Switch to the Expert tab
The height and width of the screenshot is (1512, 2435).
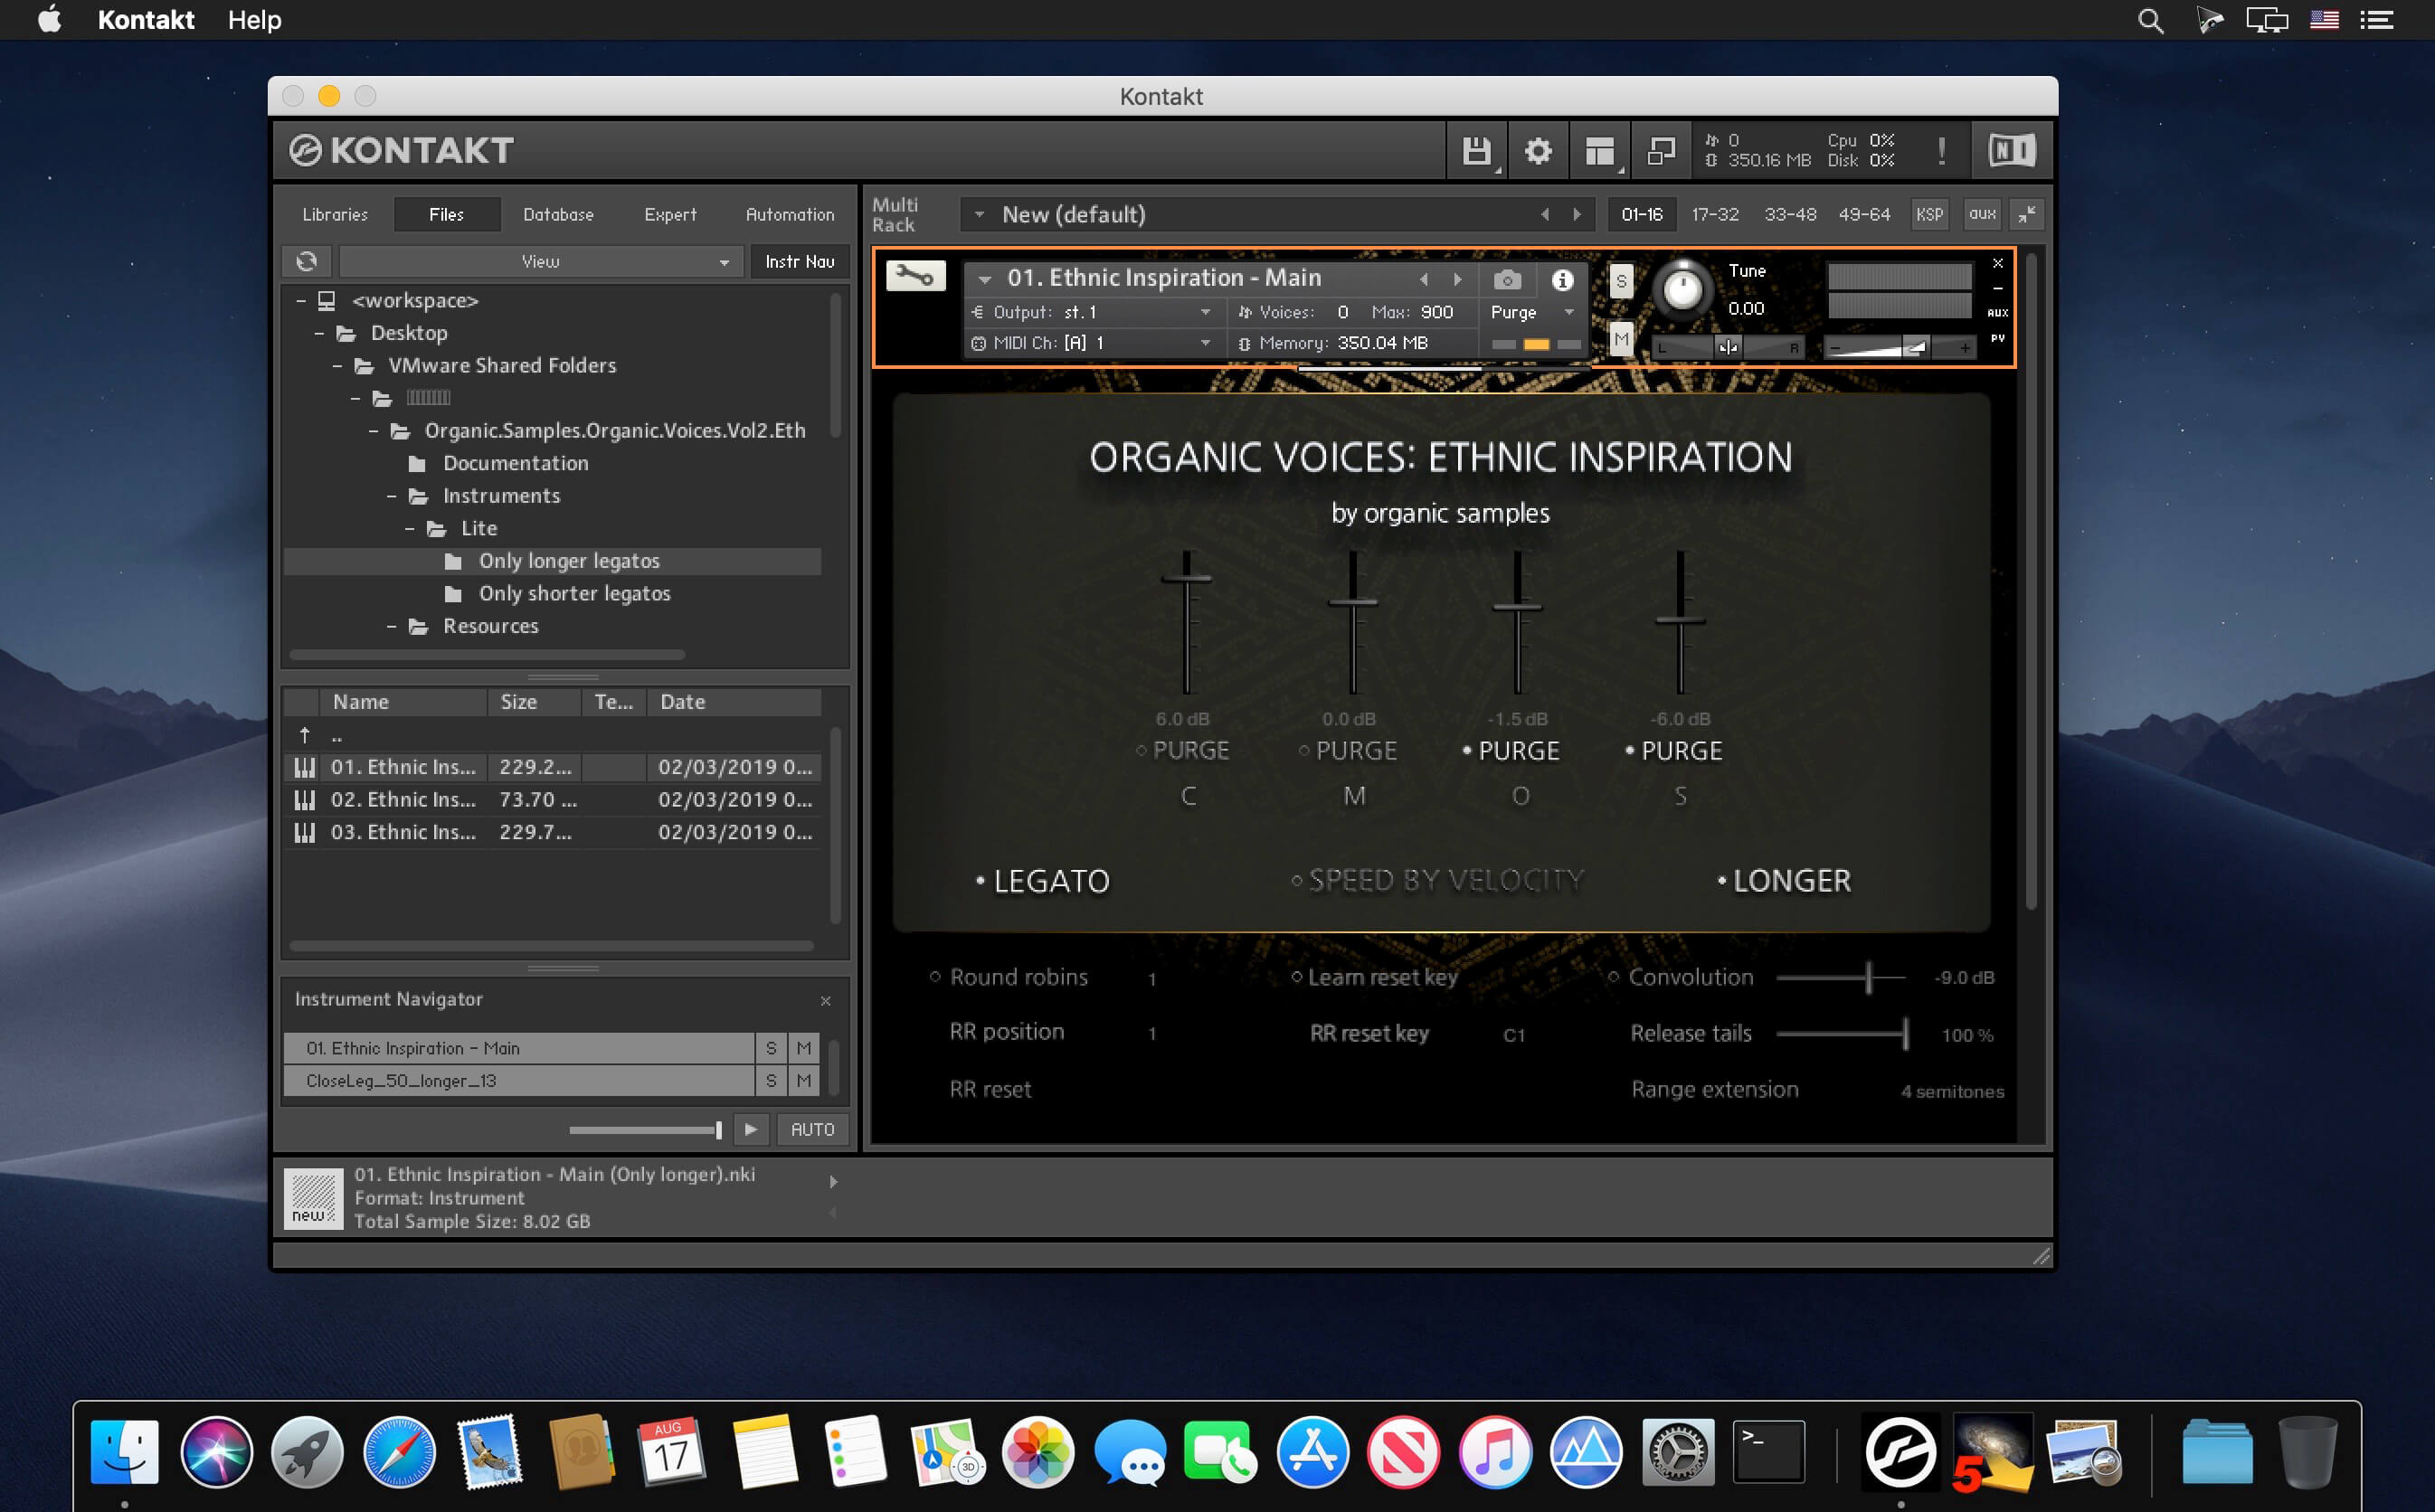(670, 214)
